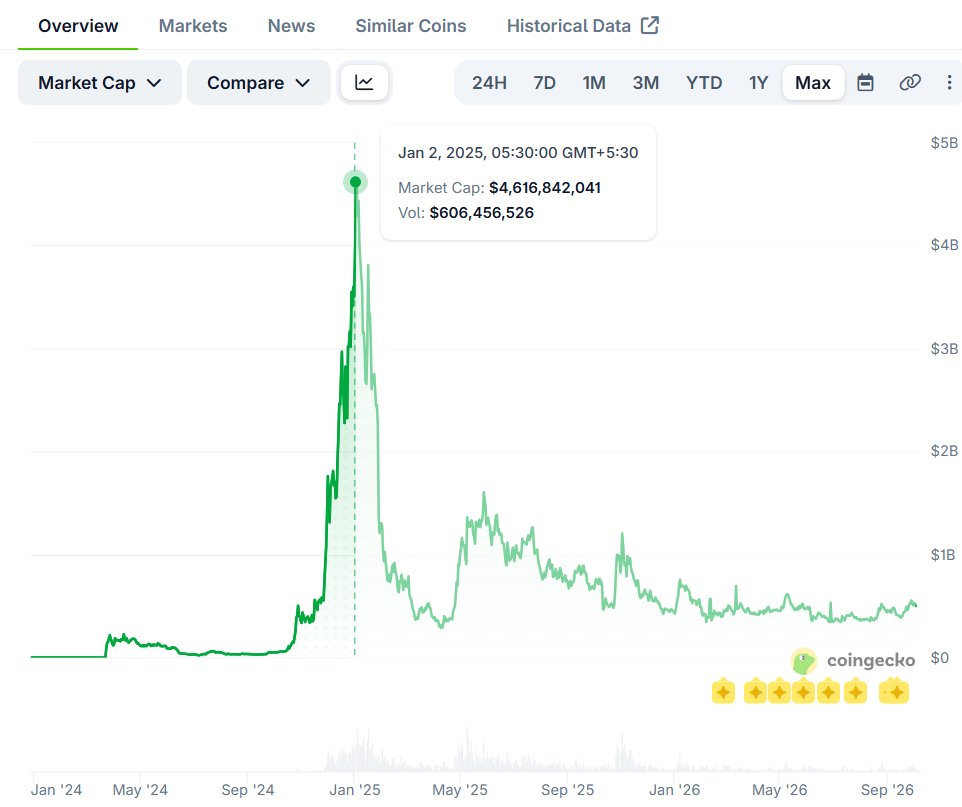Switch to the Markets tab

[x=193, y=26]
